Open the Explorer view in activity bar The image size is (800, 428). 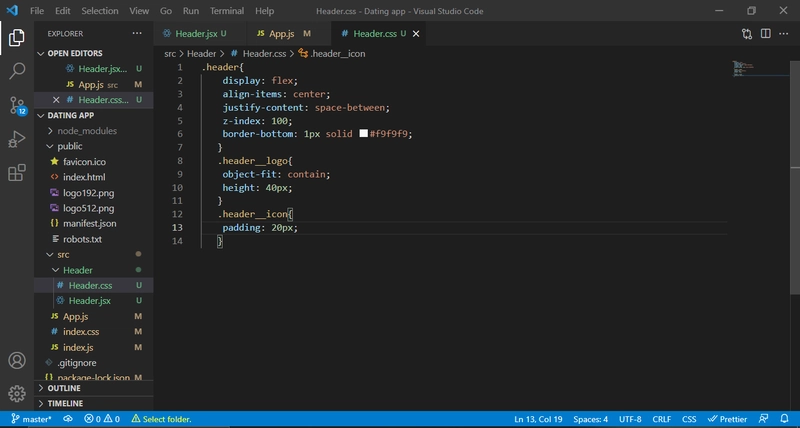16,38
